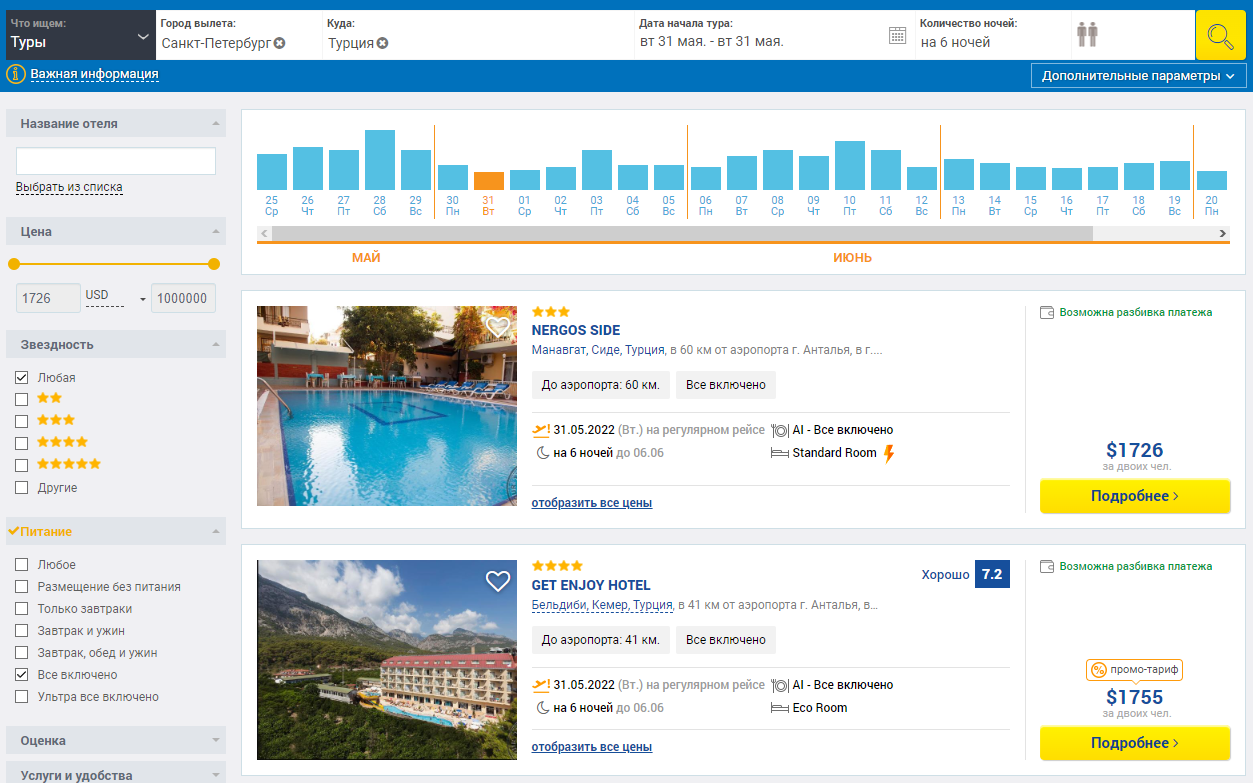Screen dimensions: 1253x783
Task: Click meal plate icon in NERGOS SIDE card
Action: pos(780,430)
